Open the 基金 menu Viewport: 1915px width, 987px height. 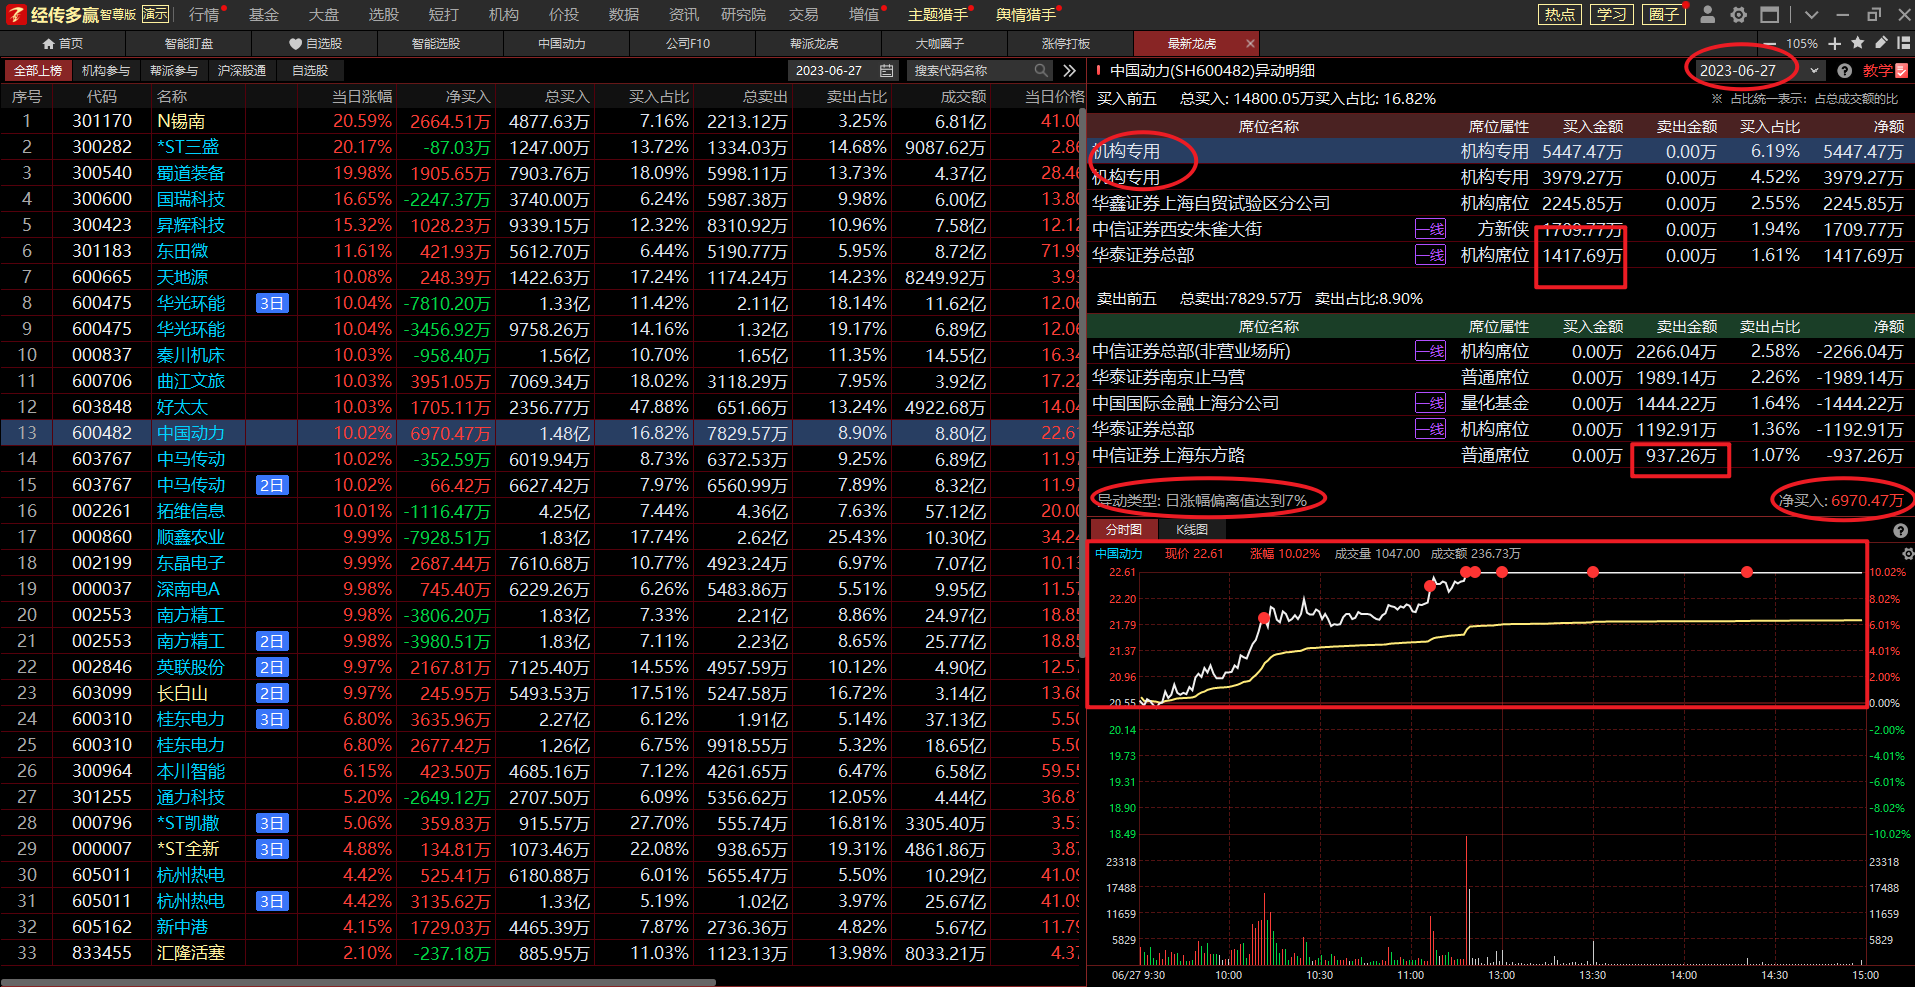pyautogui.click(x=264, y=14)
